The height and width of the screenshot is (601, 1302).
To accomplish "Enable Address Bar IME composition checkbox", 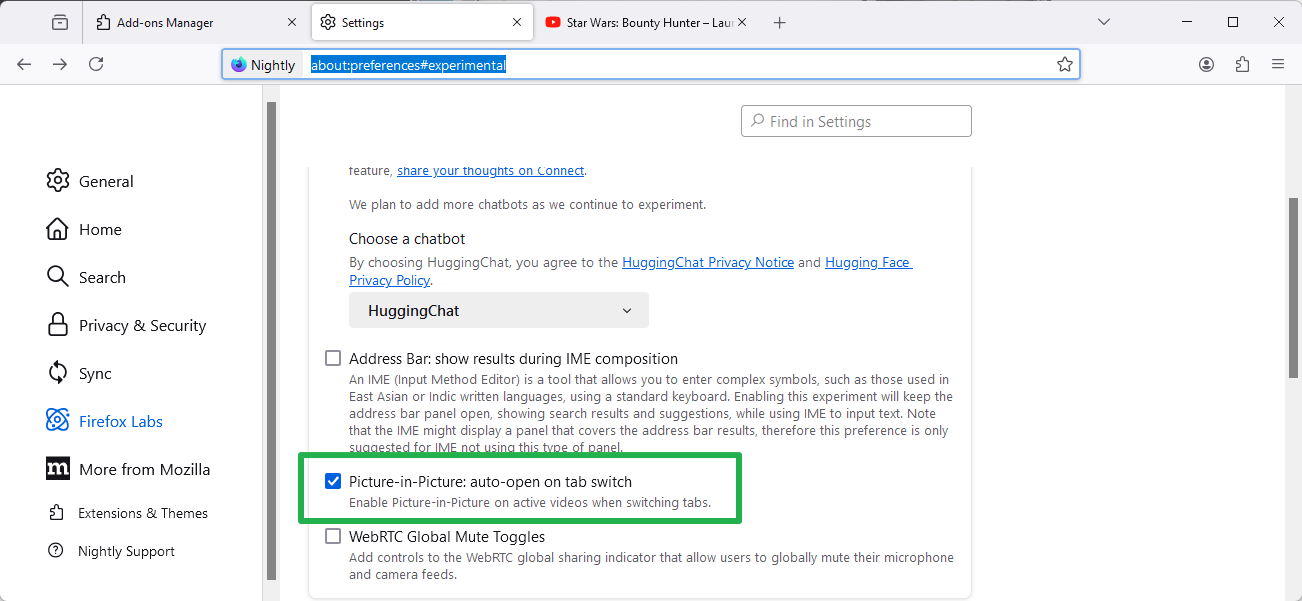I will pos(333,359).
